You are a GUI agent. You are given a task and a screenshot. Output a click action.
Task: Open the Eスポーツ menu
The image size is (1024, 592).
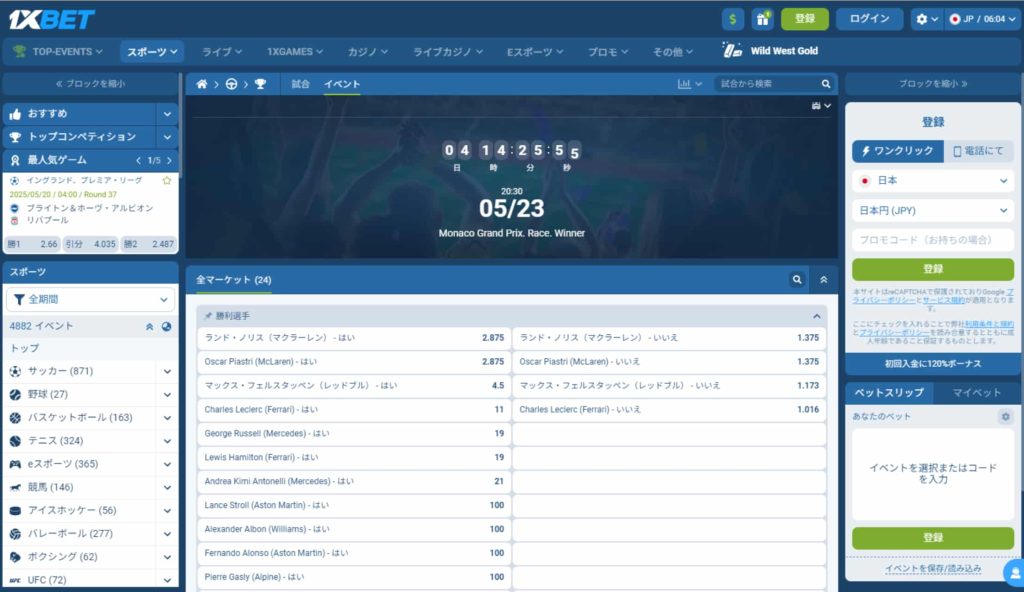pyautogui.click(x=534, y=52)
